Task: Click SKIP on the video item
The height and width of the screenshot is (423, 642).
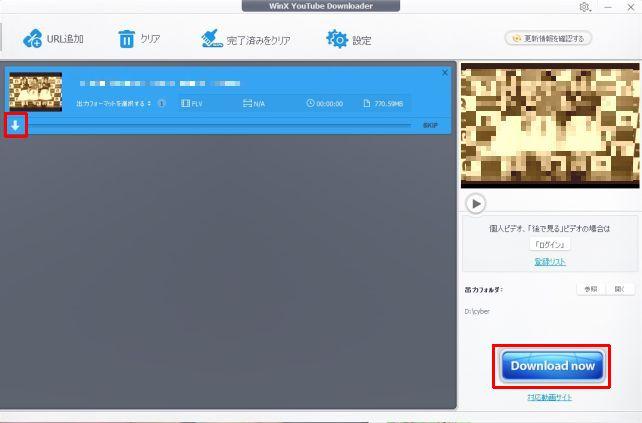Action: 430,125
